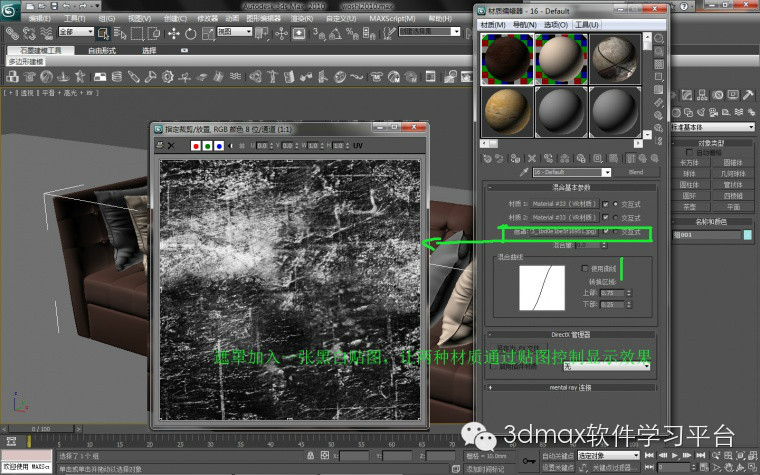
Task: Create a 球体 sphere primitive
Action: pyautogui.click(x=689, y=173)
